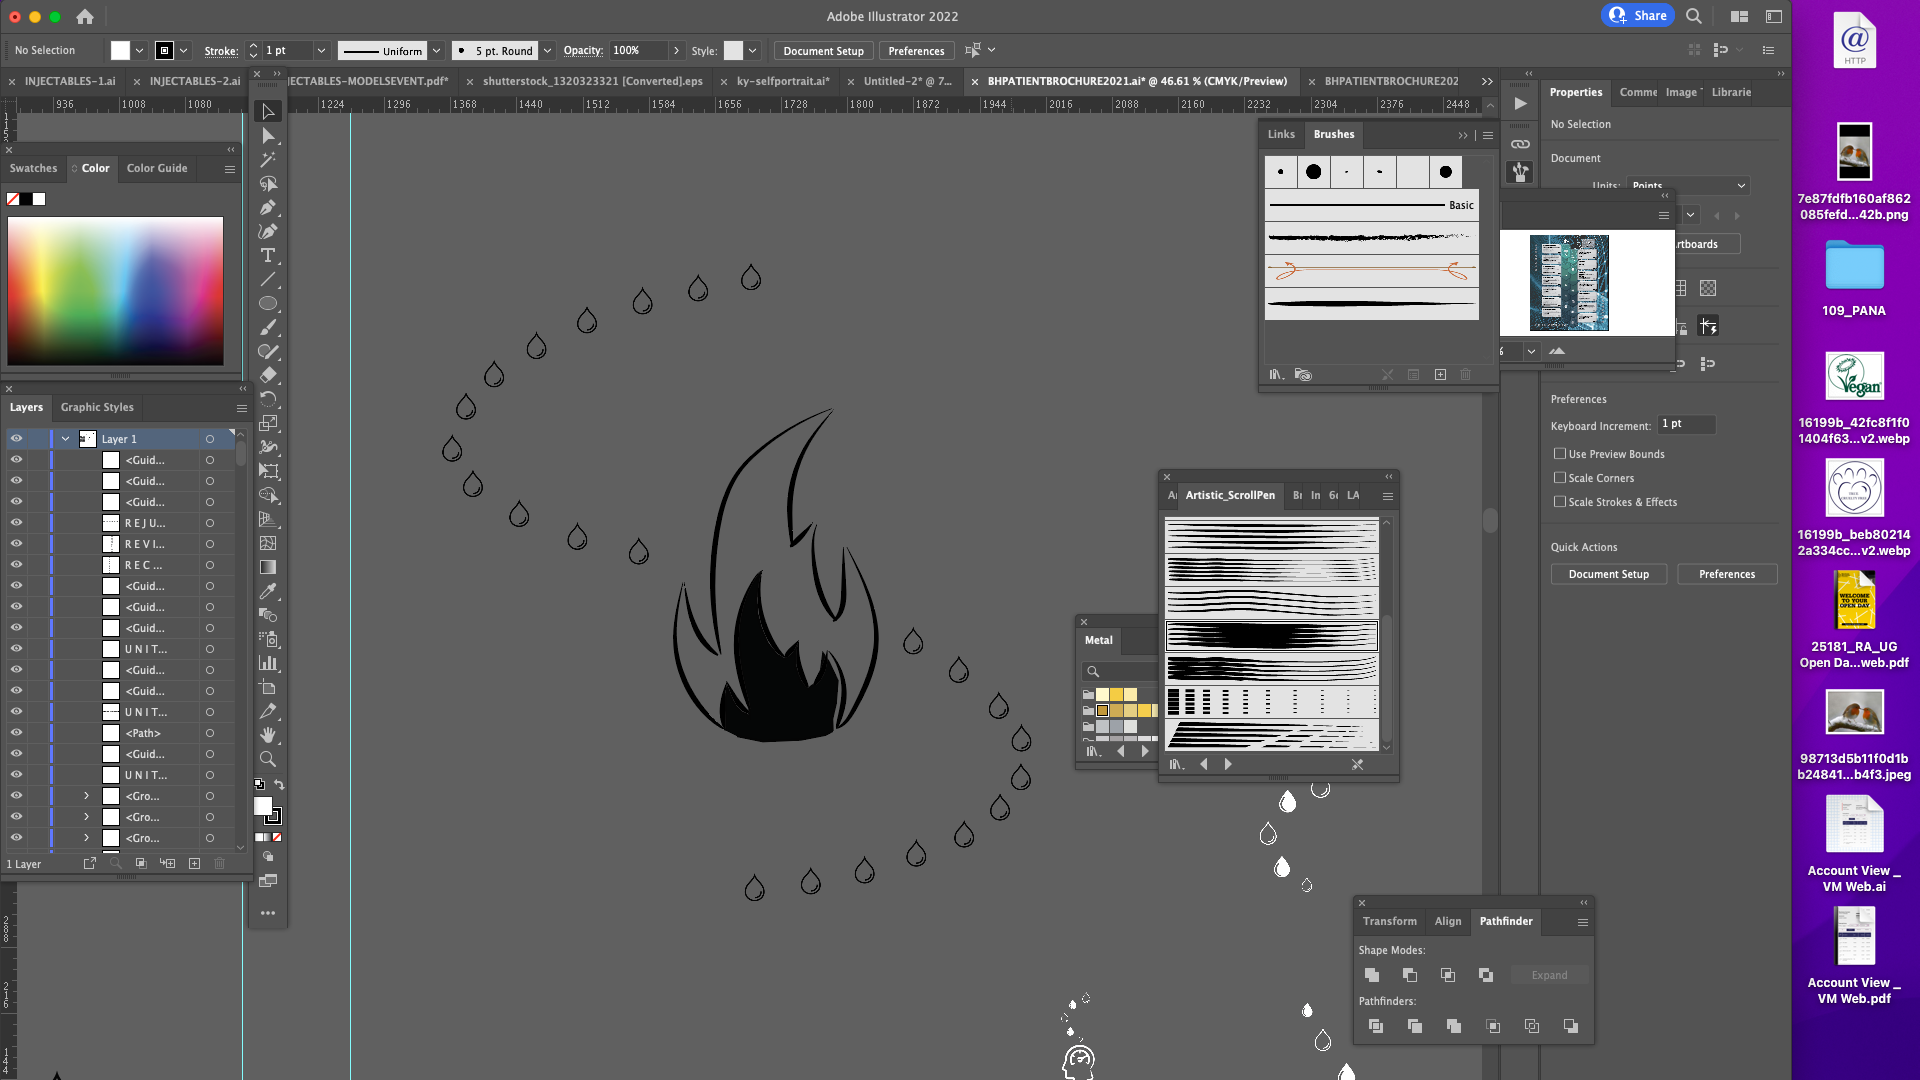
Task: Hide the REJU... sublayer
Action: [16, 523]
